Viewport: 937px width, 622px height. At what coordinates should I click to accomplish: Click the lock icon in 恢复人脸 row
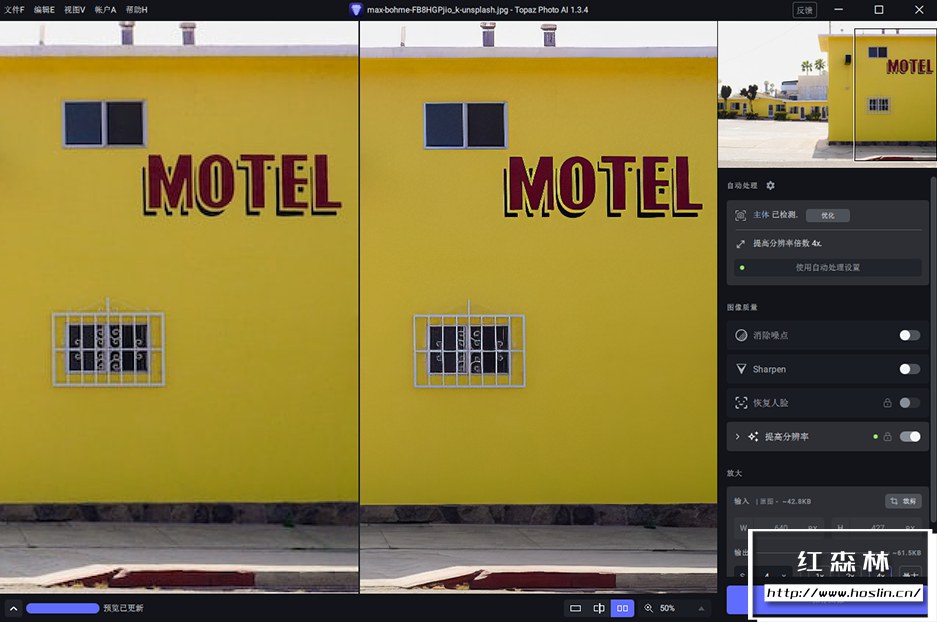click(x=887, y=403)
